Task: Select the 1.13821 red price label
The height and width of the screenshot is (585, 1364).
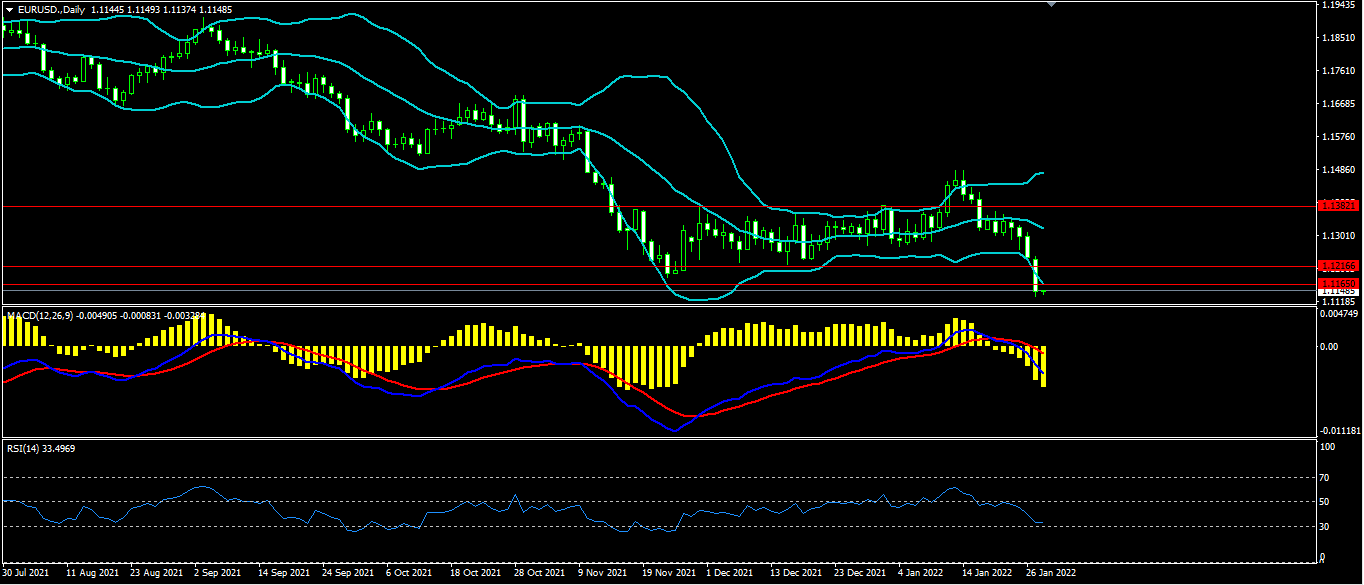Action: click(1338, 205)
